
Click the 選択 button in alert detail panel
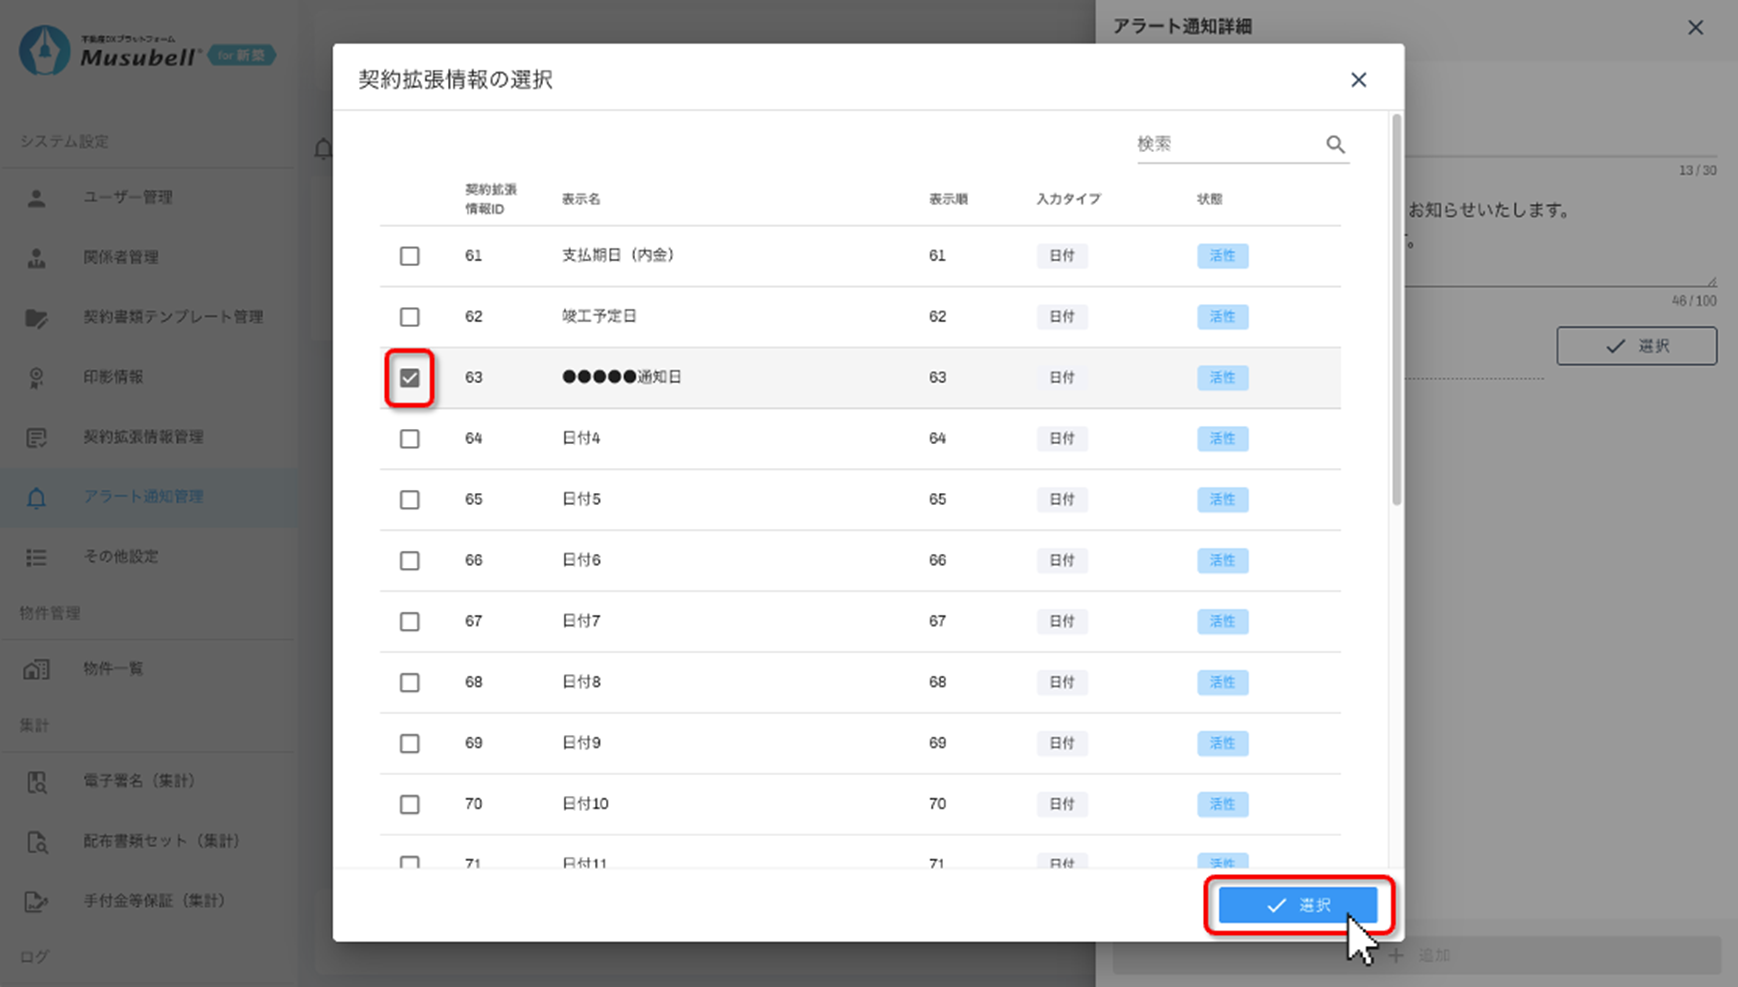1636,346
